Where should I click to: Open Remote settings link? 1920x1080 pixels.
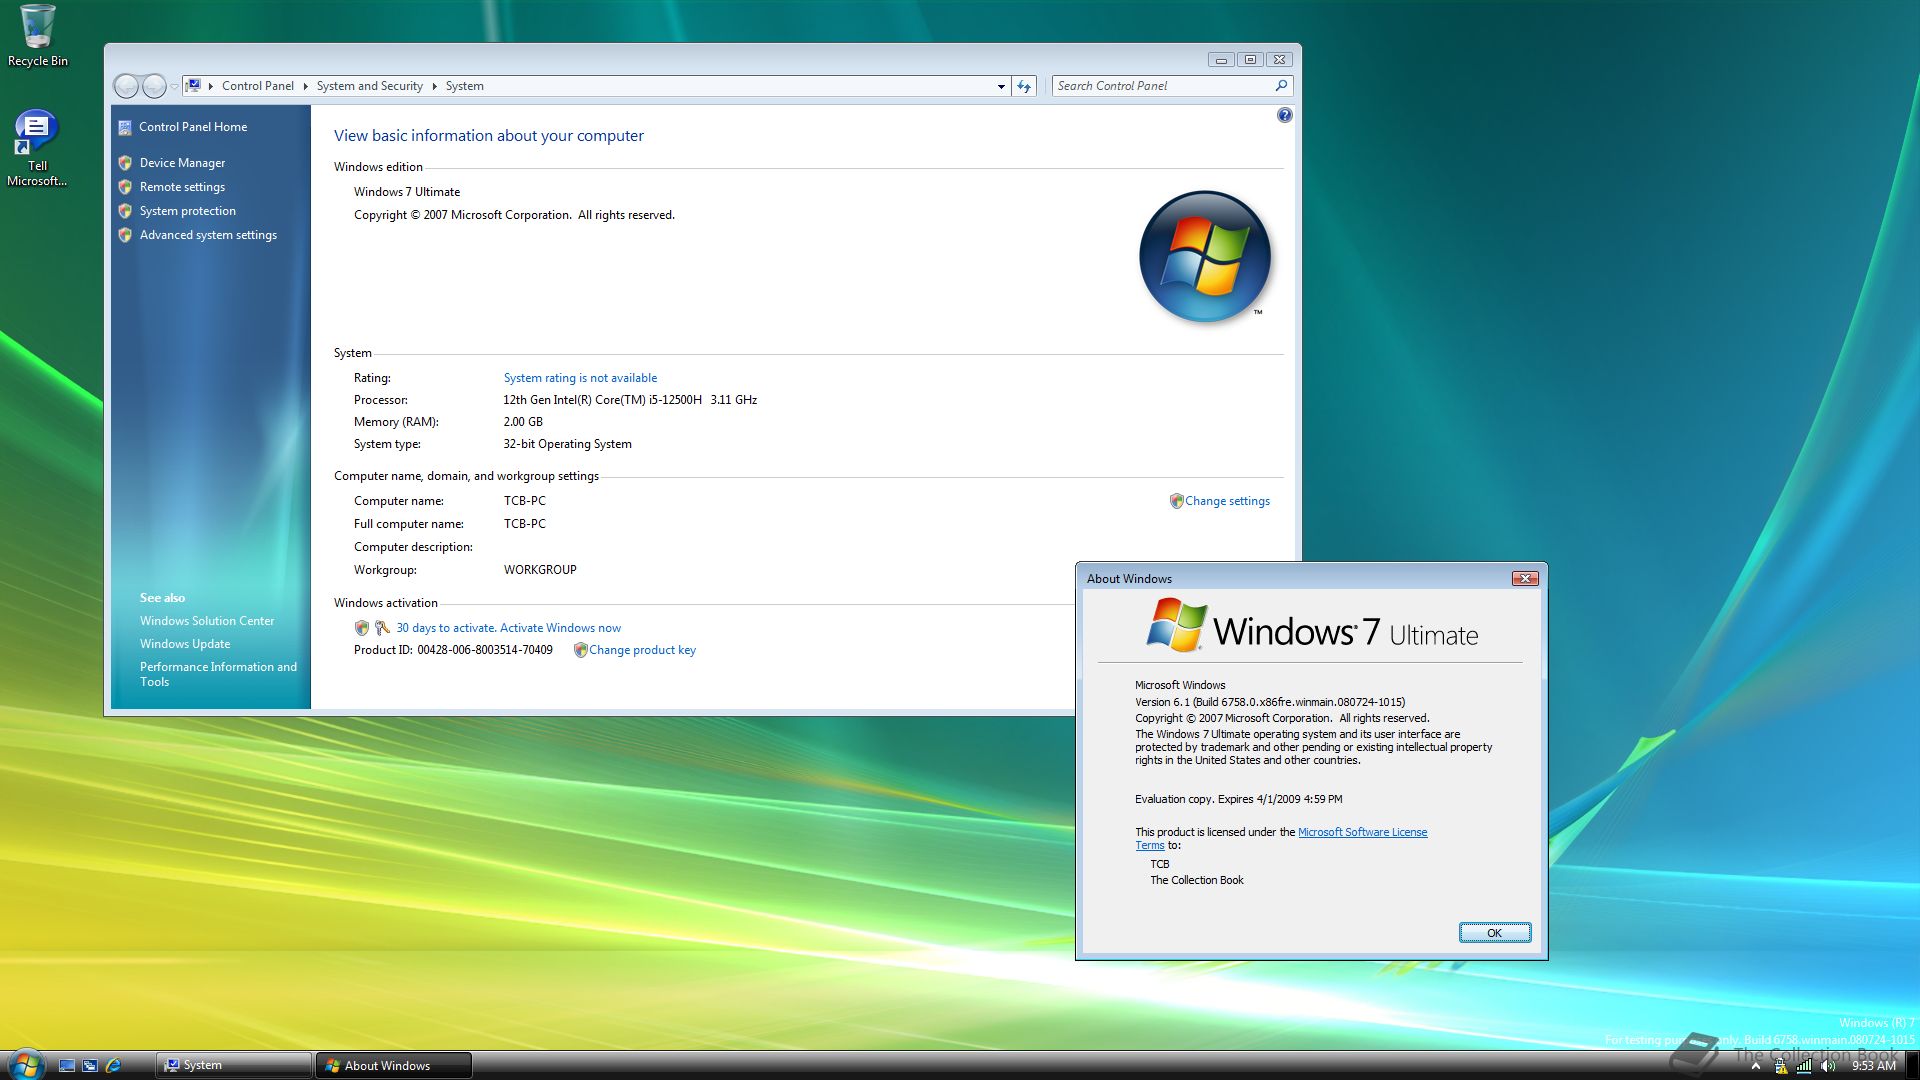pyautogui.click(x=182, y=187)
